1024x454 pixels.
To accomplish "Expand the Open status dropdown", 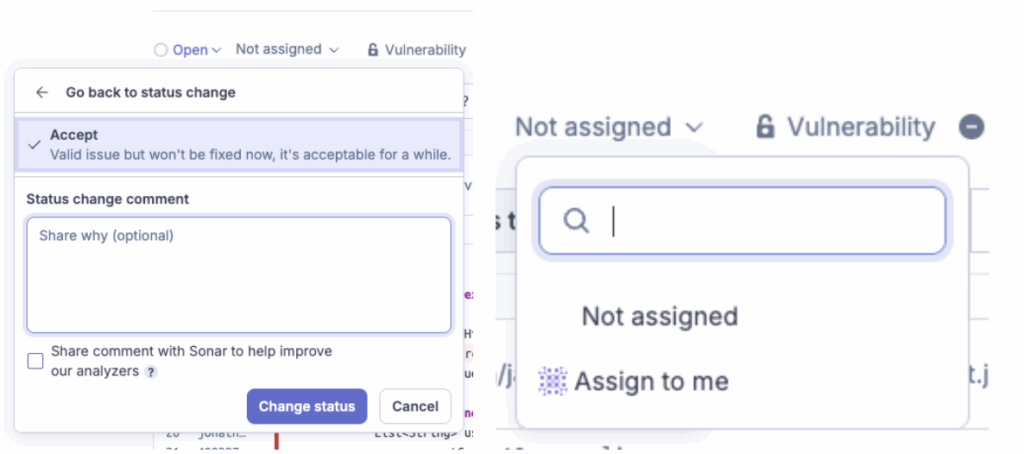I will click(x=190, y=50).
